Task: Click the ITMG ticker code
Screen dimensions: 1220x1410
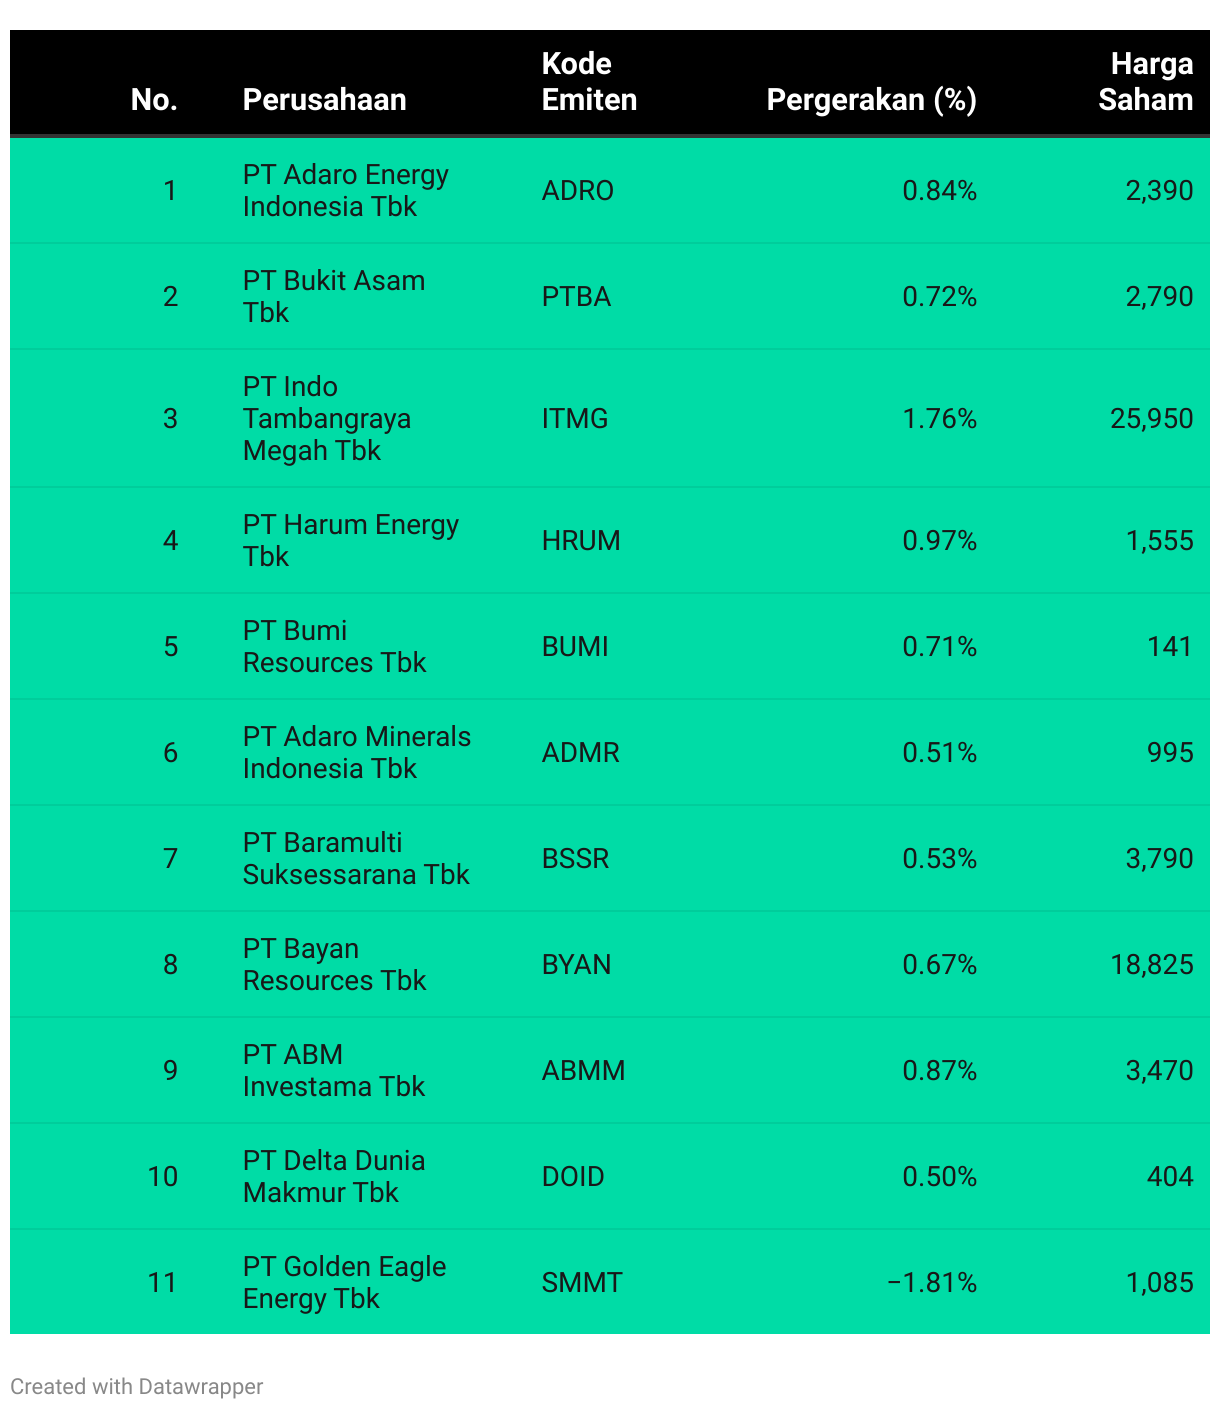Action: [x=575, y=419]
